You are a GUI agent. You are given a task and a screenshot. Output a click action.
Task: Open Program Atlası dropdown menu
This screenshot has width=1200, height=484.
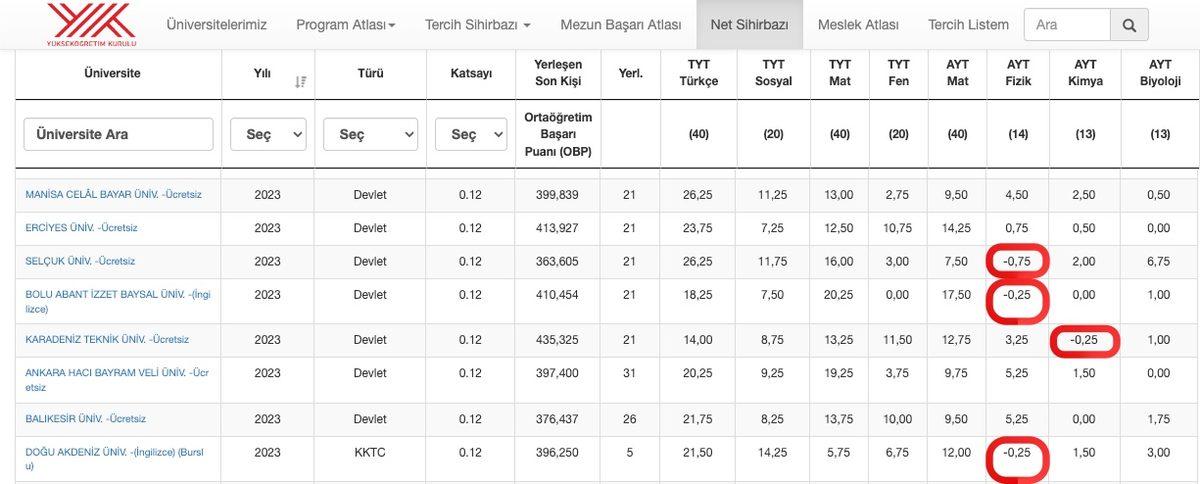[345, 25]
